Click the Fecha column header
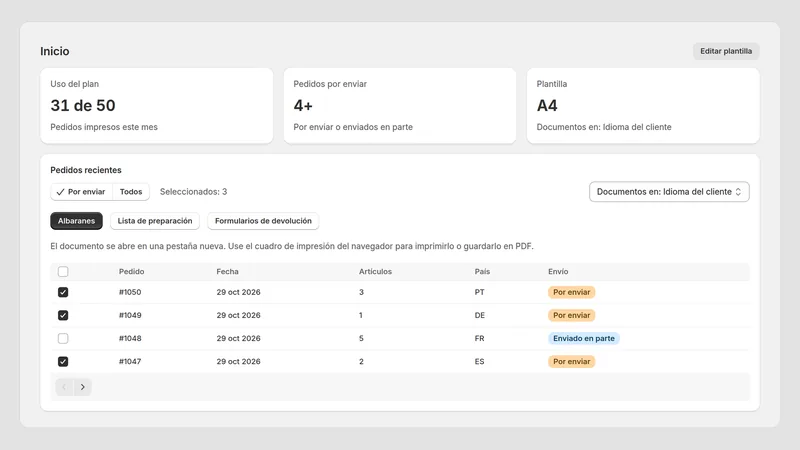 (228, 271)
